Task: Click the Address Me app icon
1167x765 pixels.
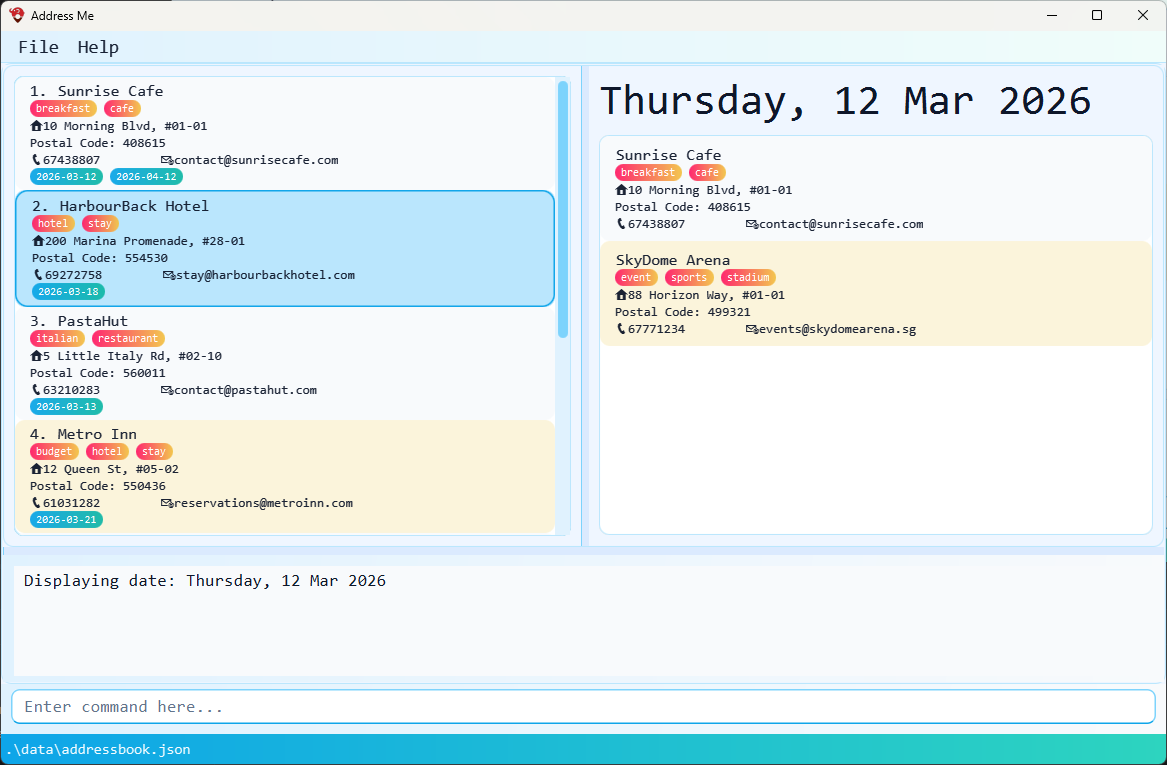Action: (x=16, y=15)
